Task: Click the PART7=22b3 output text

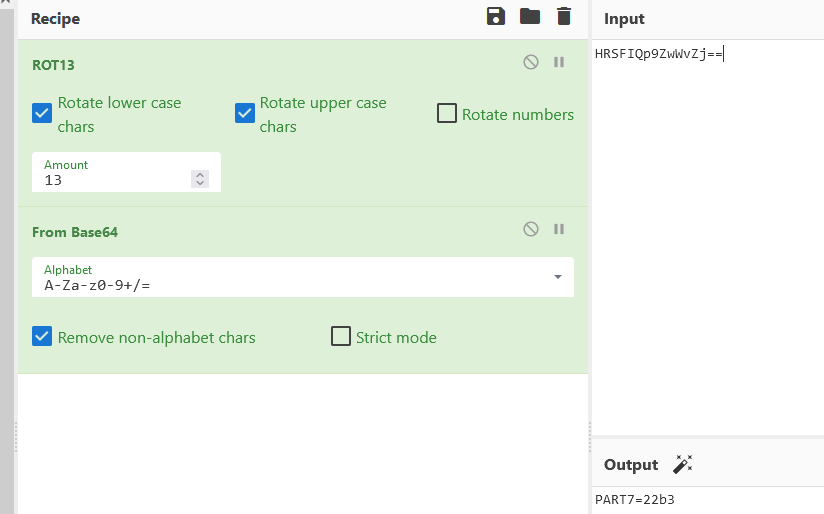Action: pos(634,500)
